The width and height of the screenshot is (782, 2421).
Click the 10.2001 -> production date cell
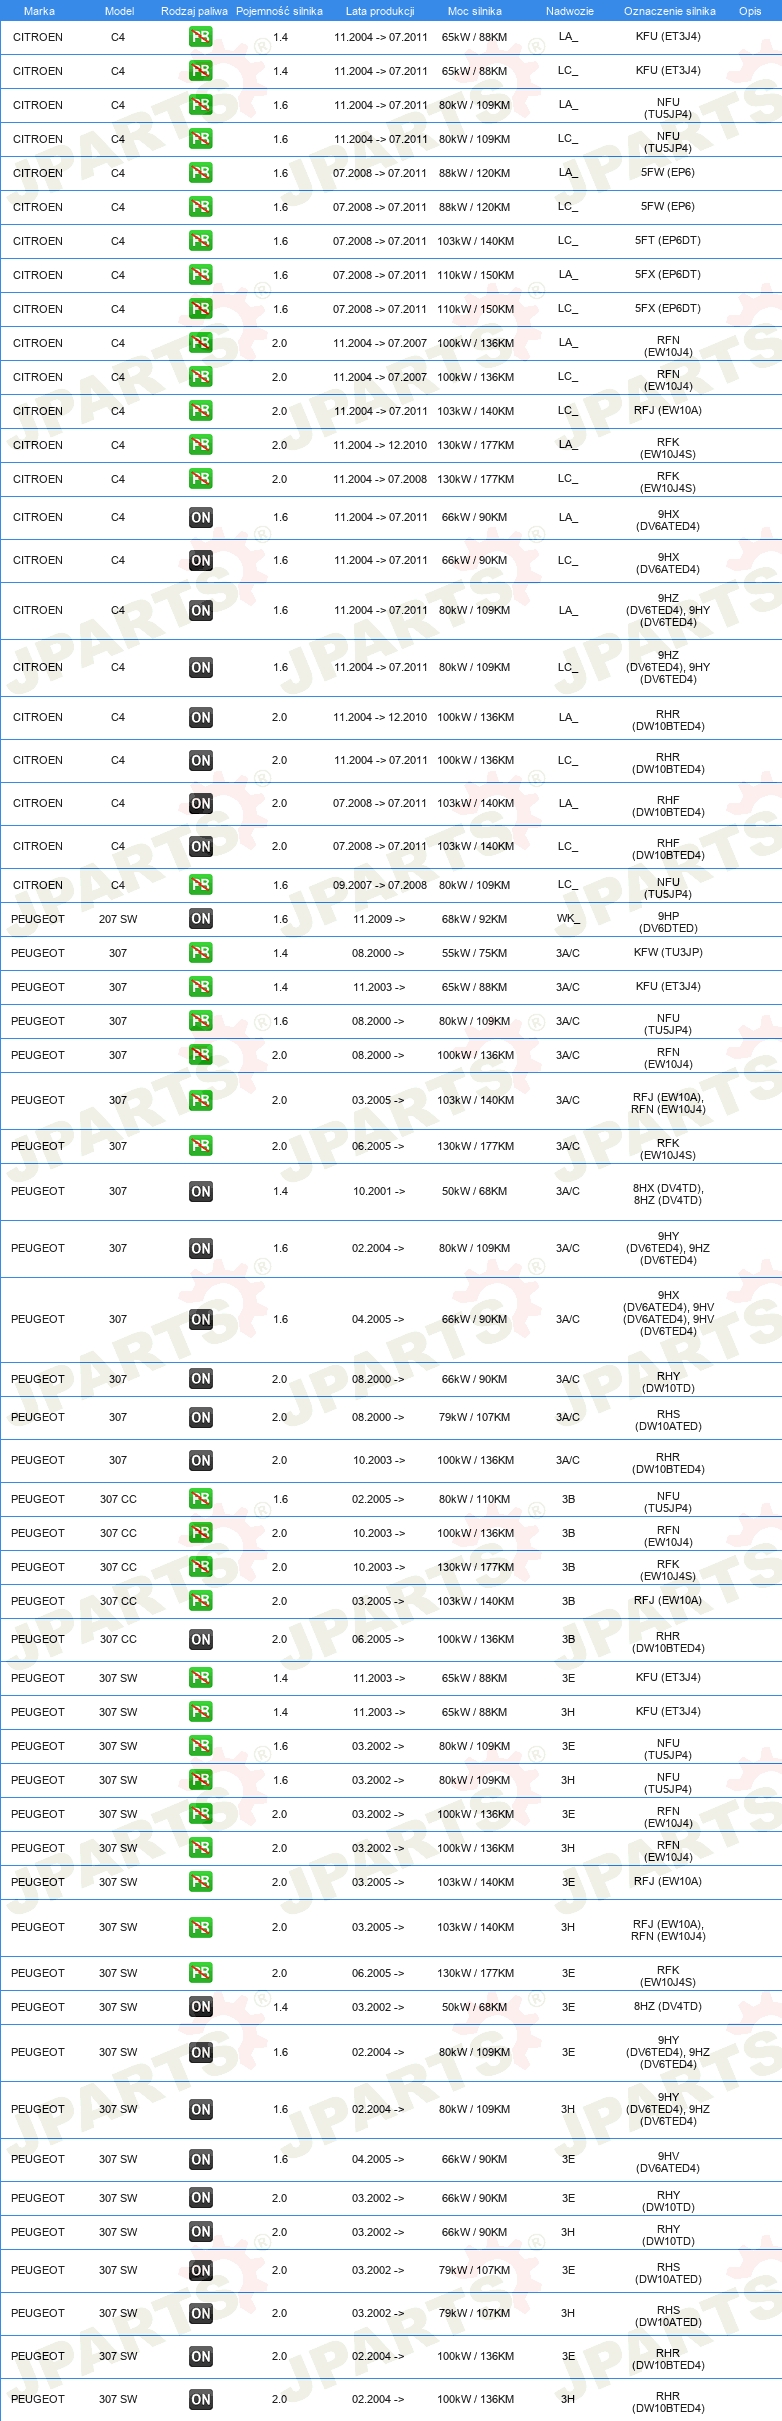point(378,1191)
